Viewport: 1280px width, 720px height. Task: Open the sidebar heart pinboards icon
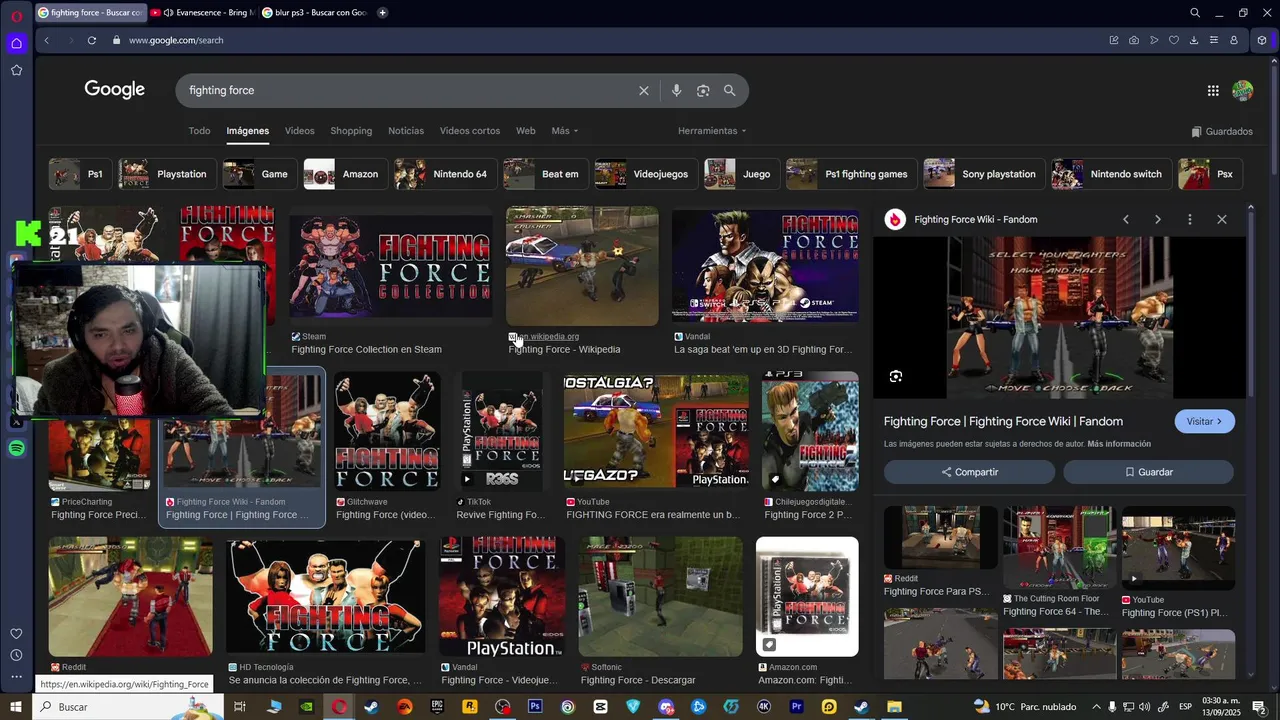16,634
